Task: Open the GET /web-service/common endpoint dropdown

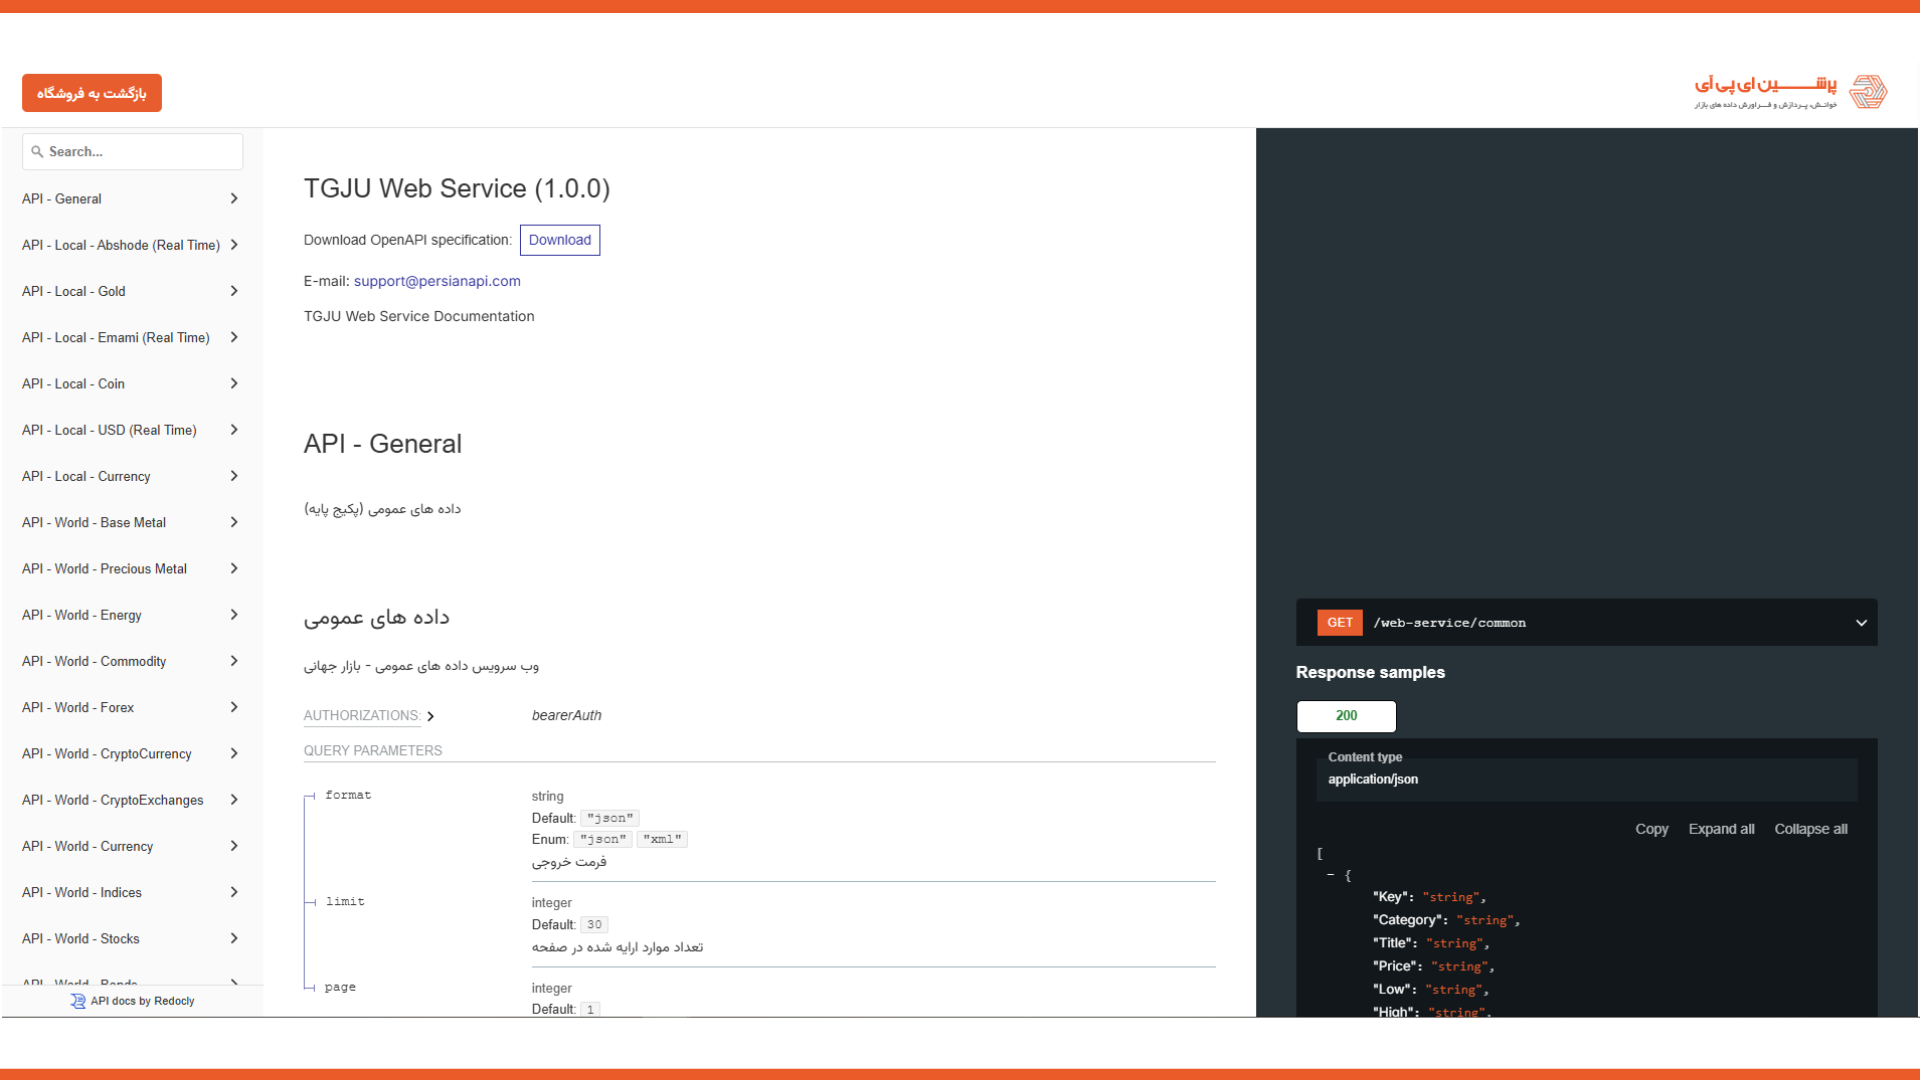Action: pyautogui.click(x=1861, y=623)
